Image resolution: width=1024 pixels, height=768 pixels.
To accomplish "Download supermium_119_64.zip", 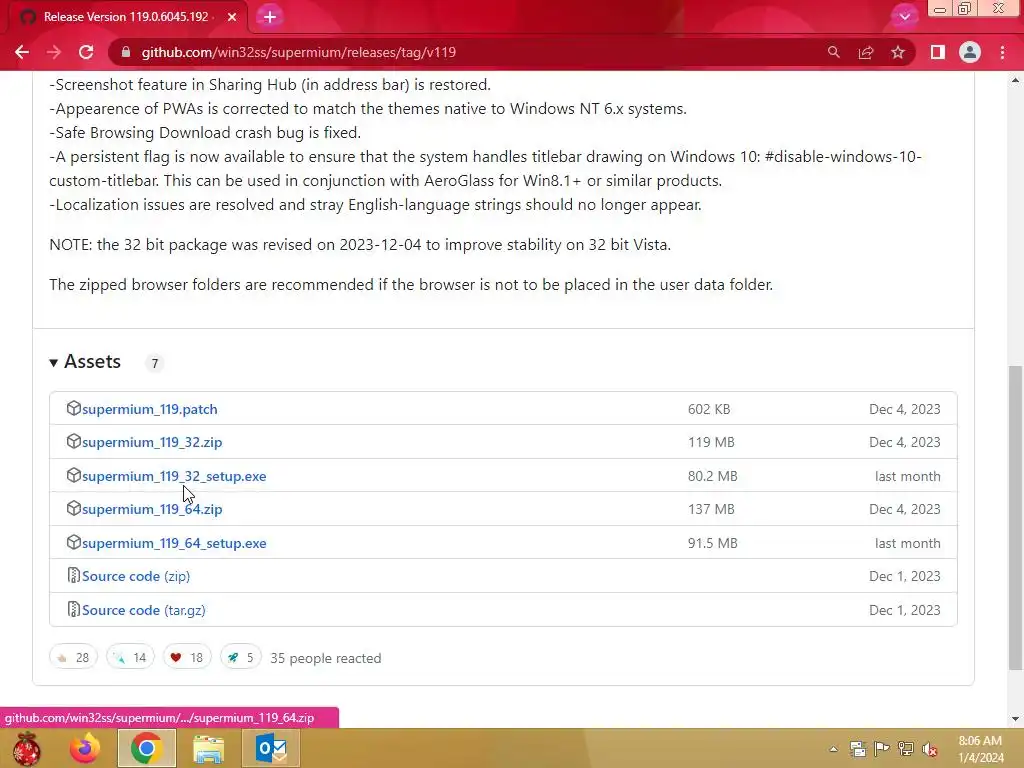I will click(152, 509).
